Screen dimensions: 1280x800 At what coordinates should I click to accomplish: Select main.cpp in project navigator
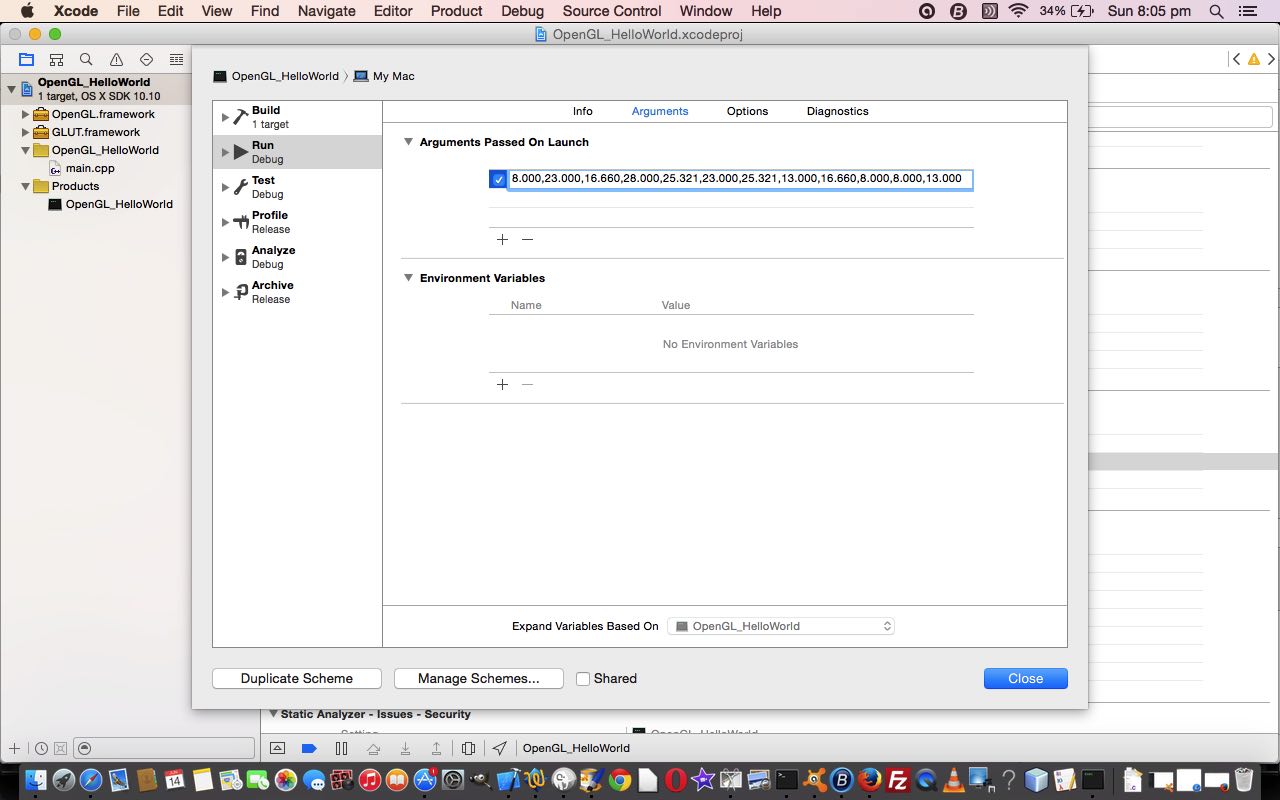coord(90,168)
